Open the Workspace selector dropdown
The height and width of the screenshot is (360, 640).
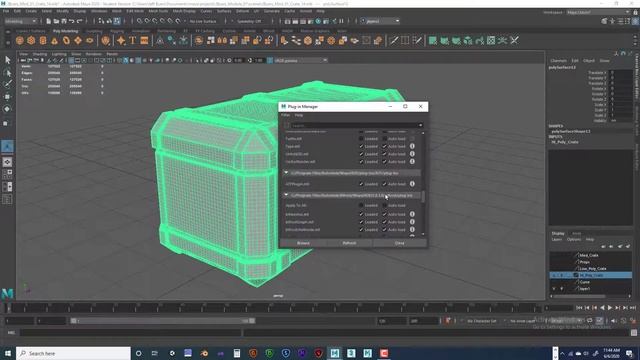pos(598,12)
